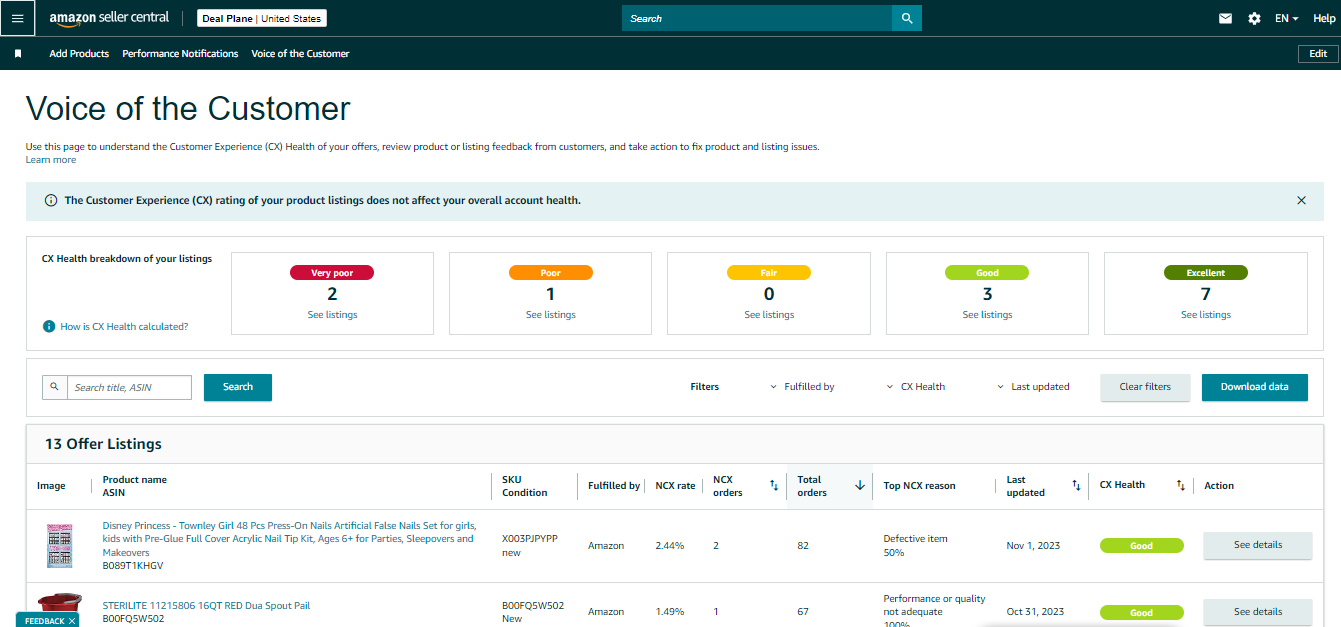The height and width of the screenshot is (627, 1341).
Task: Focus the top header search field
Action: [757, 18]
